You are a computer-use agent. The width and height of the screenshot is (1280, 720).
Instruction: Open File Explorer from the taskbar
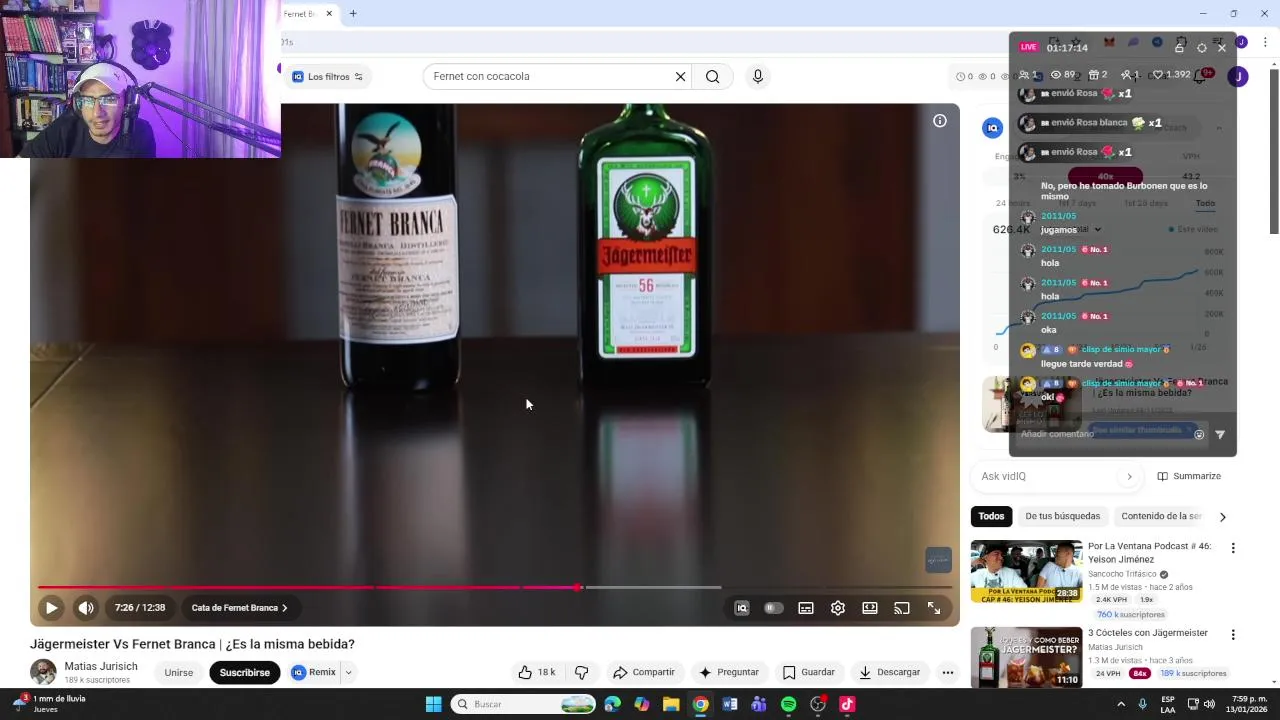click(x=671, y=704)
